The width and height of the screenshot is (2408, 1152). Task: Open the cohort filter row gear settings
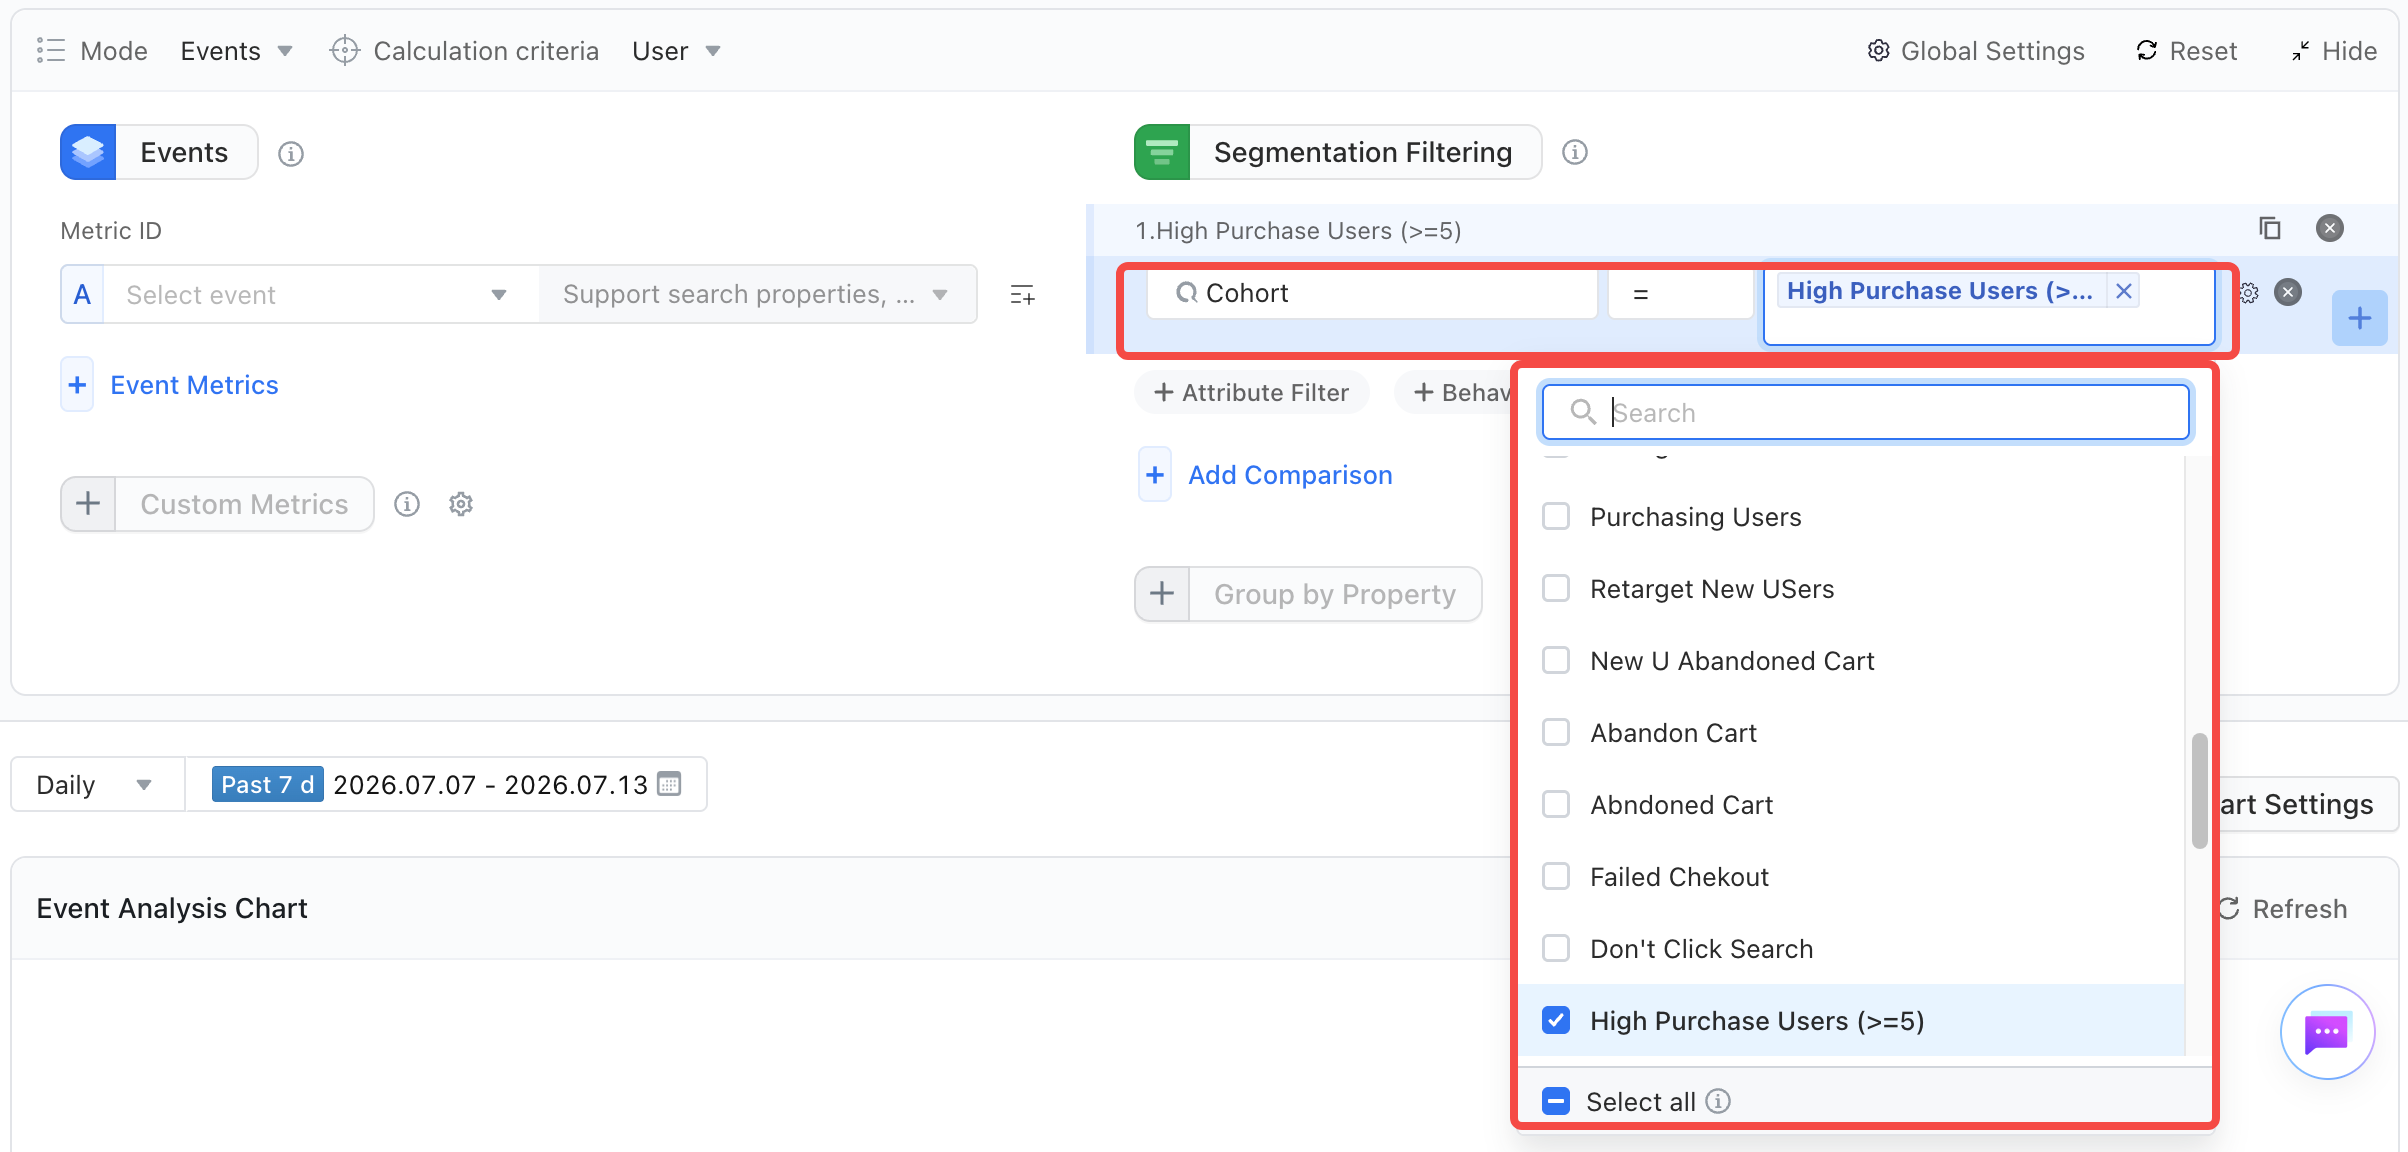point(2249,293)
